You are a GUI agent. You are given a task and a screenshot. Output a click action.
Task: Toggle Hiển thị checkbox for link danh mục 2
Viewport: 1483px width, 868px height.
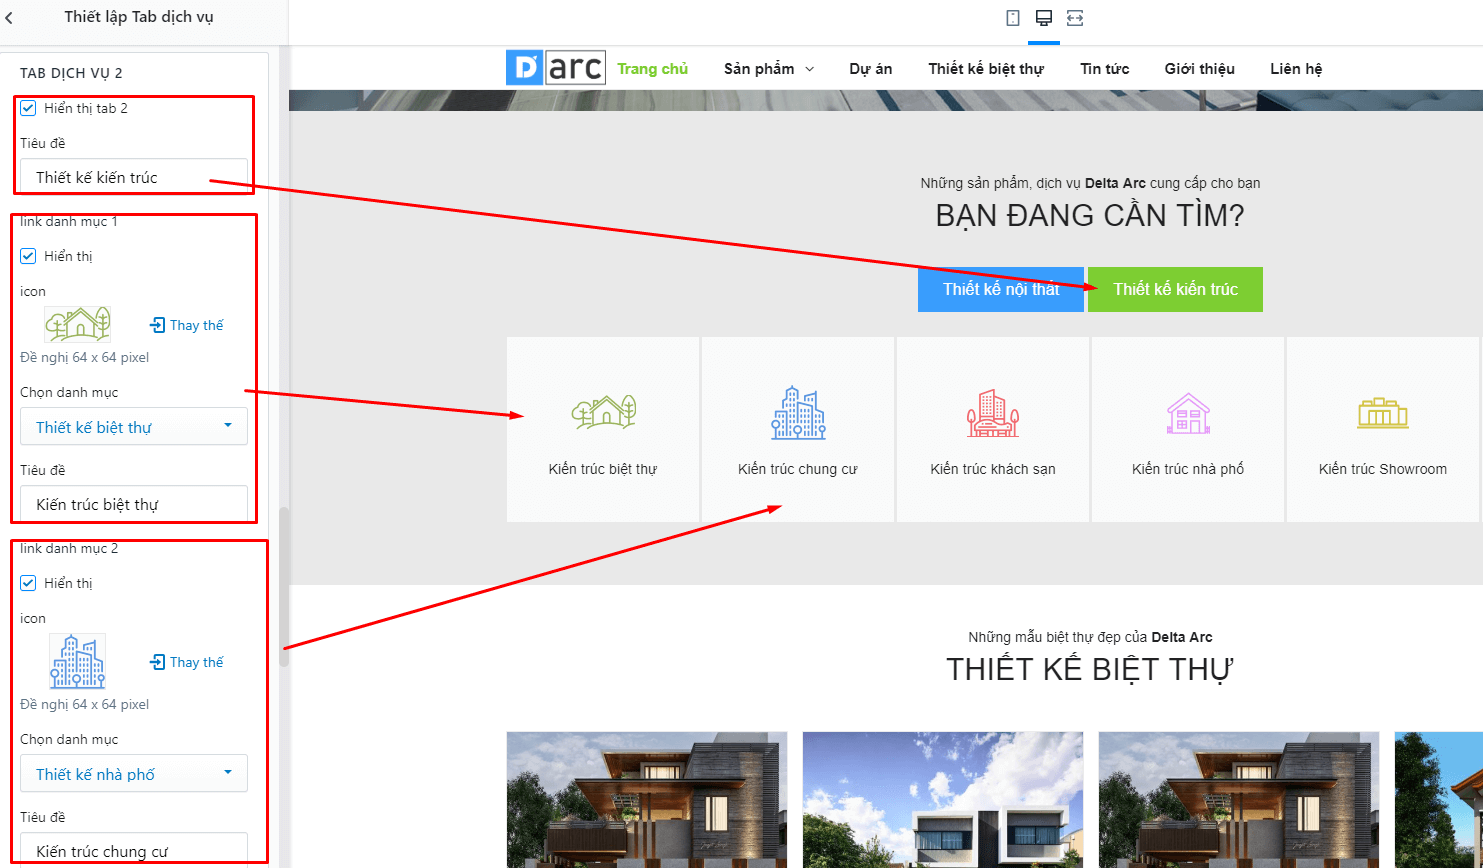coord(28,583)
